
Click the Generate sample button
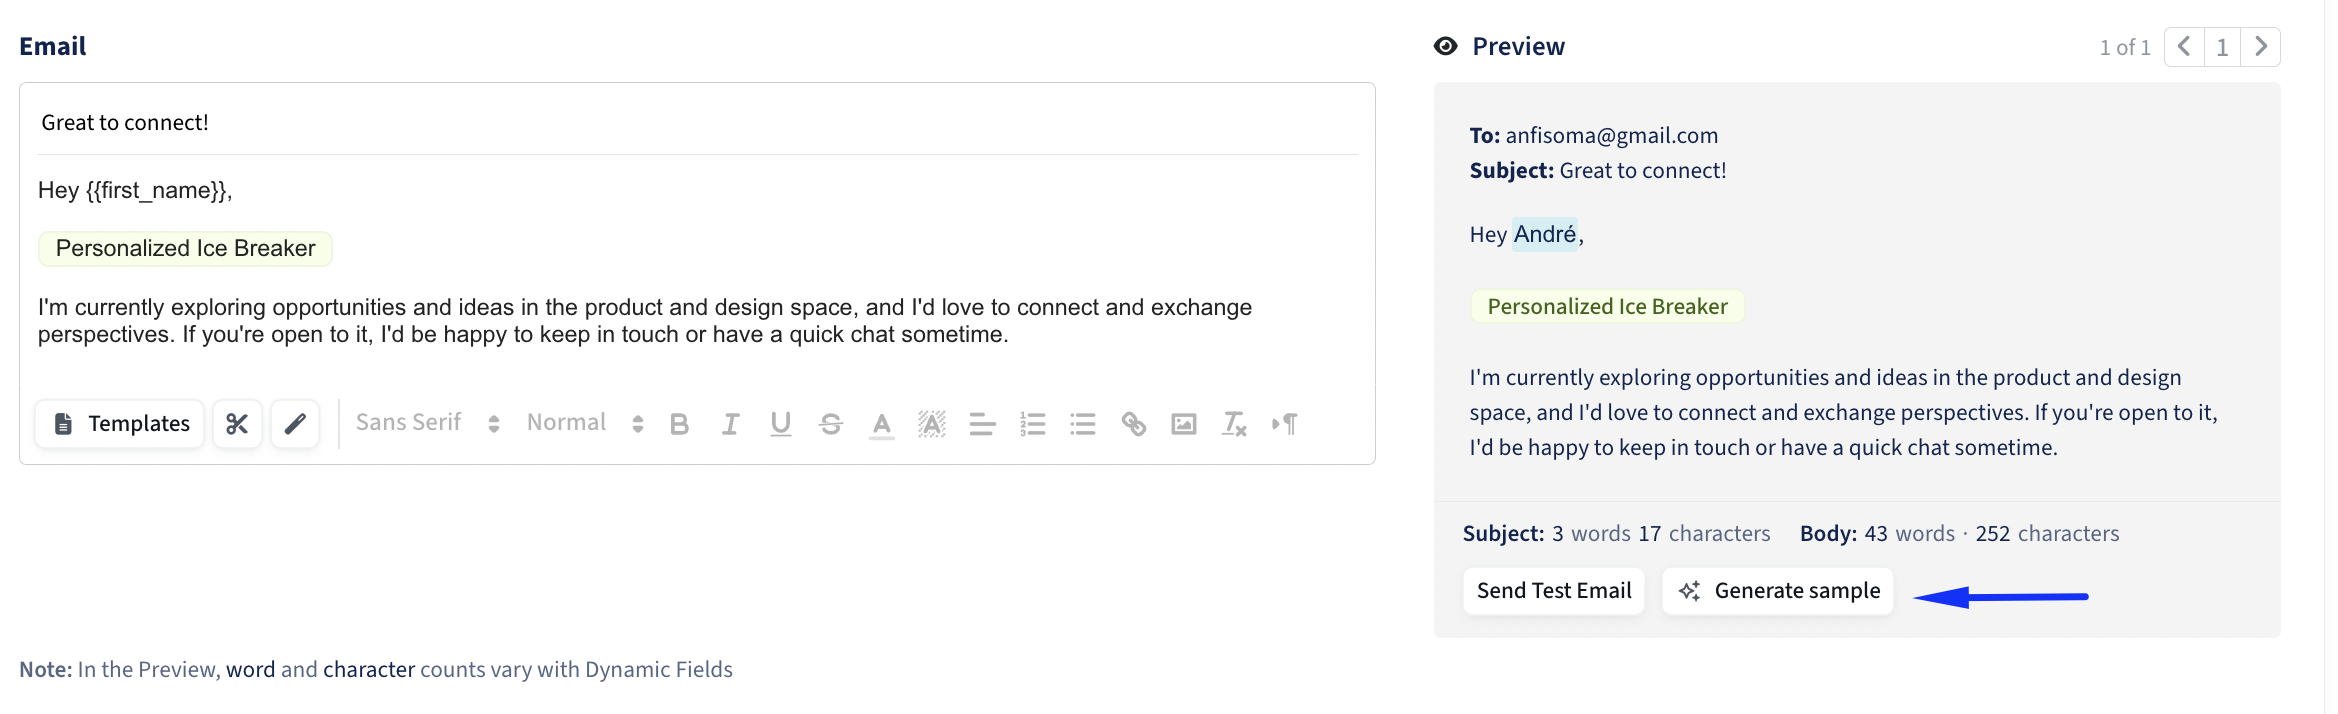[x=1778, y=591]
